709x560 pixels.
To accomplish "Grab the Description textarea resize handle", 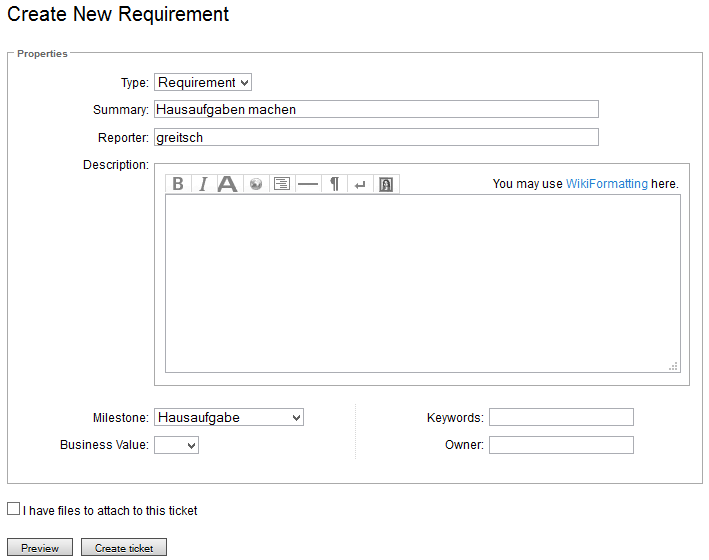I will 674,367.
